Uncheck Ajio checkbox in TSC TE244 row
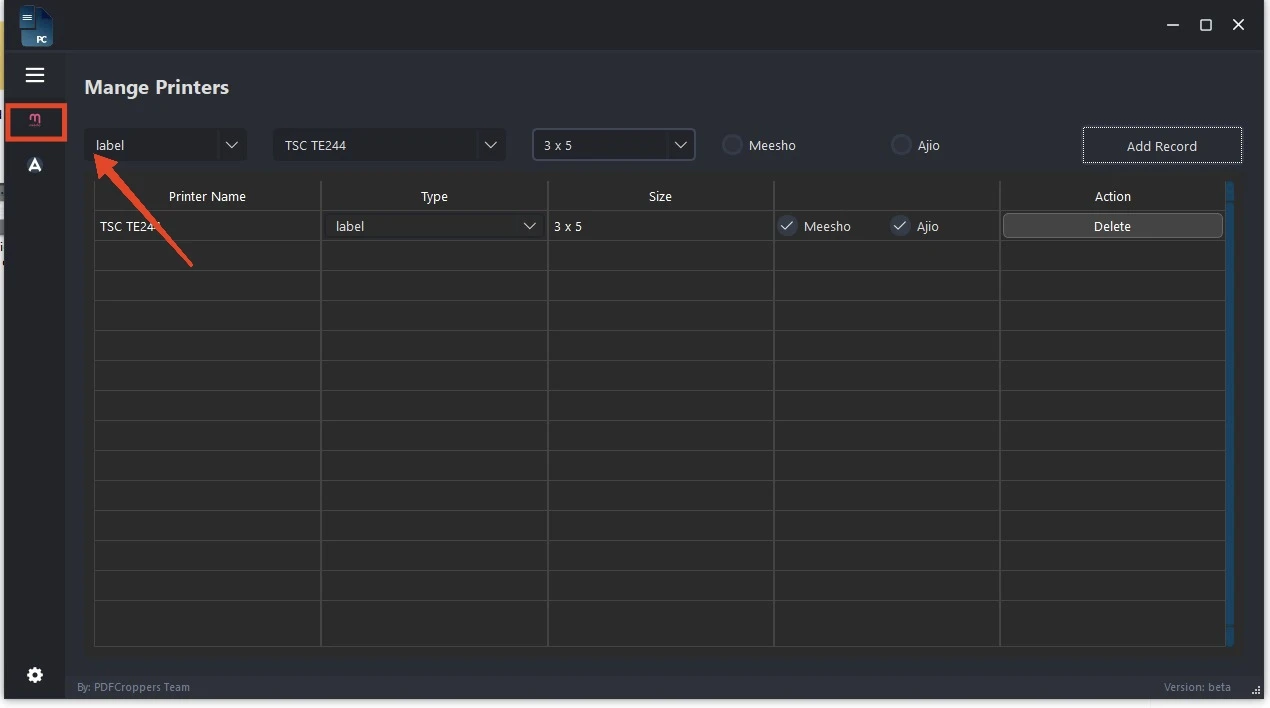Screen dimensions: 1270x708 pyautogui.click(x=901, y=226)
